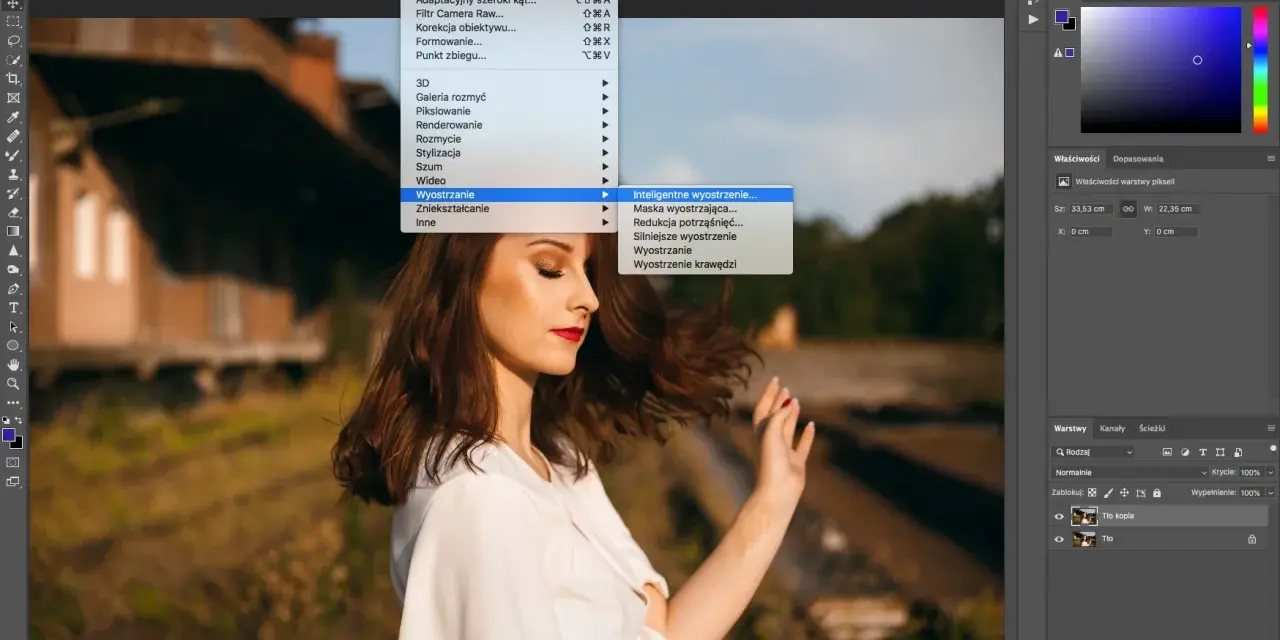The width and height of the screenshot is (1280, 640).
Task: Select the Sharpen triangle tool in toolbar
Action: (13, 250)
